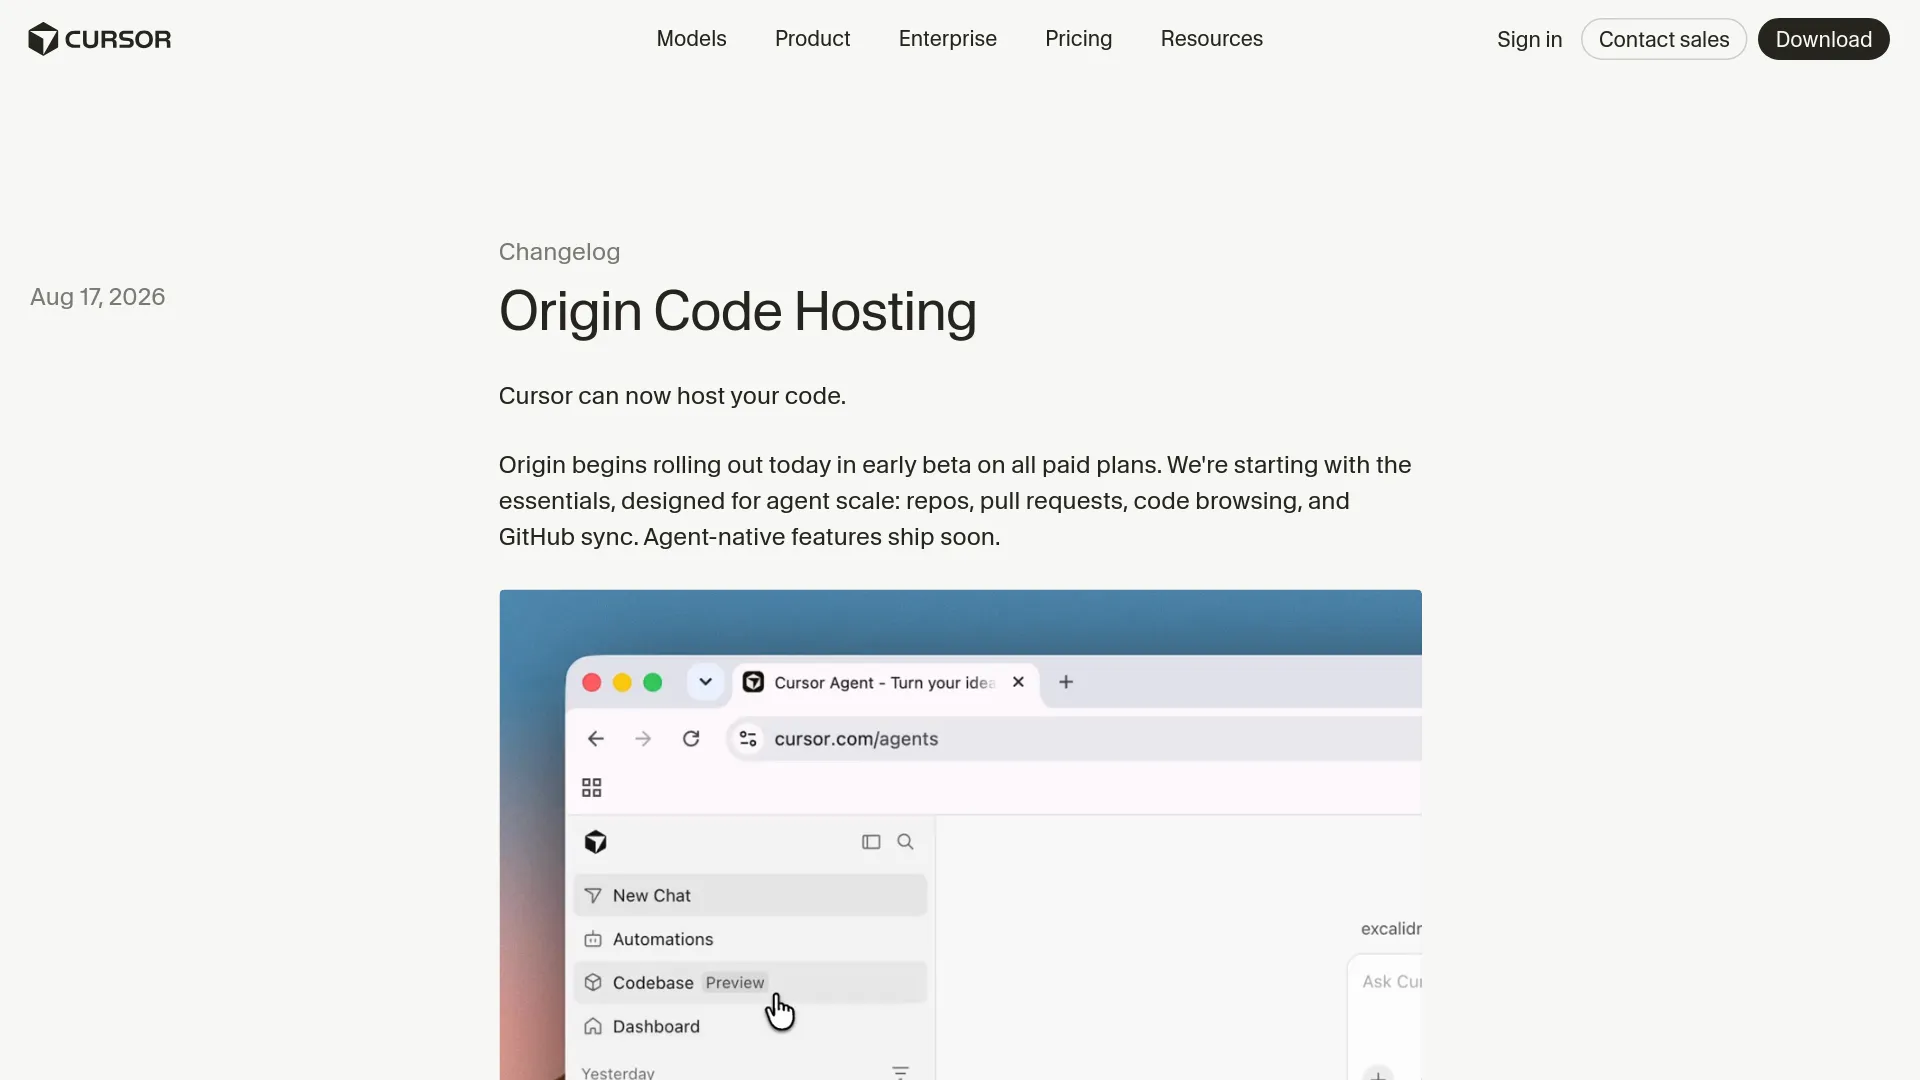Viewport: 1920px width, 1080px height.
Task: Open a new browser tab with plus
Action: (1066, 682)
